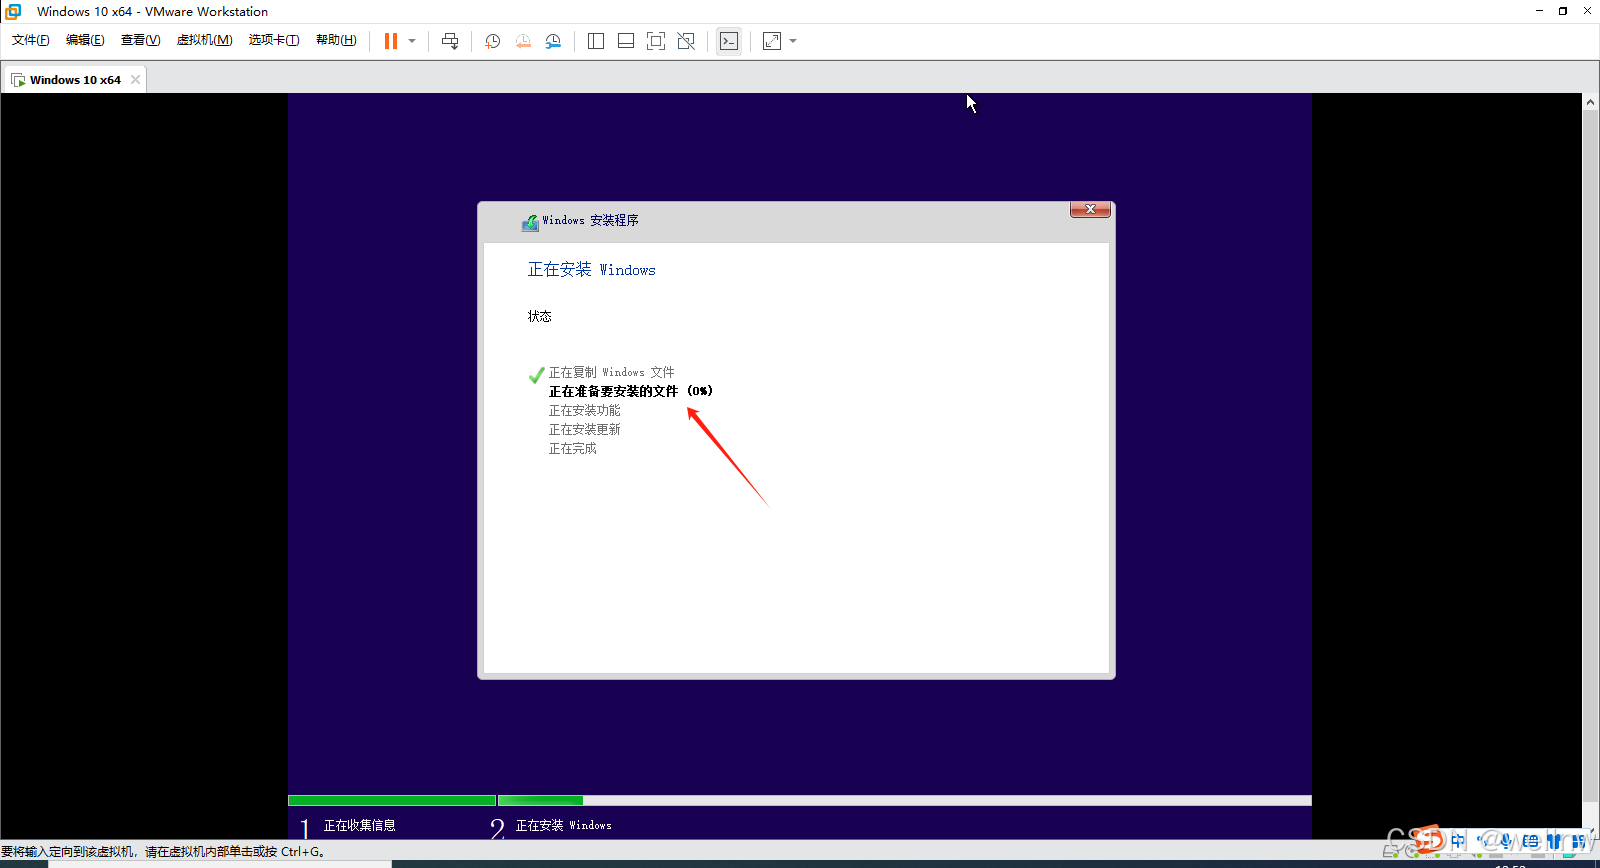Click the 正在完成 step
The image size is (1600, 868).
(573, 448)
